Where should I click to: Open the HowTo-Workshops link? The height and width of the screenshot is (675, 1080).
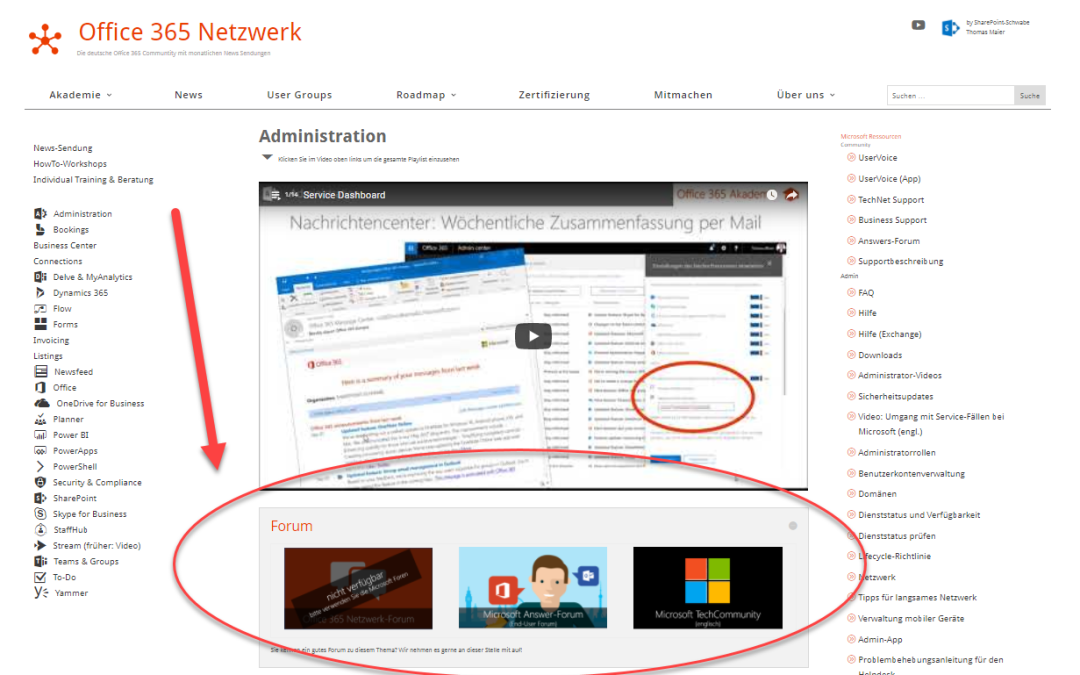coord(70,164)
